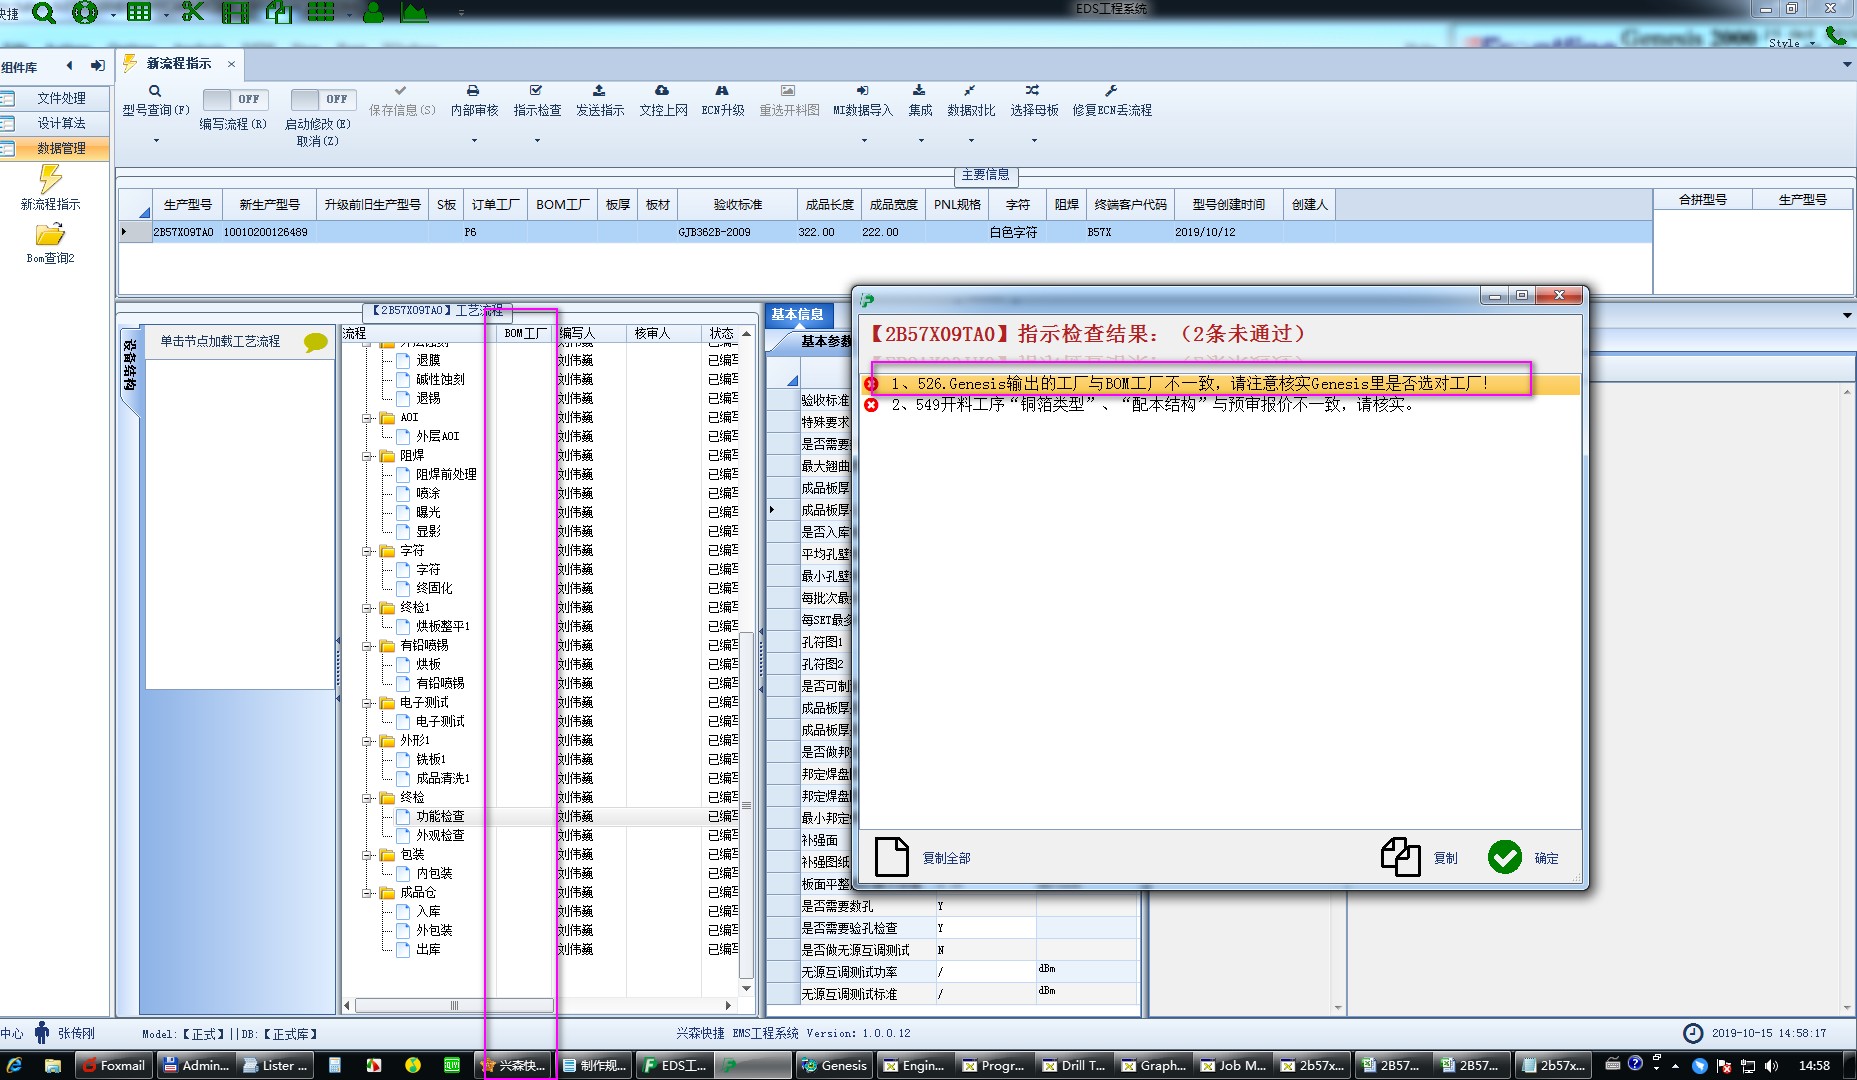The height and width of the screenshot is (1080, 1857).
Task: Select error 526 Genesis factory mismatch row
Action: click(1220, 384)
